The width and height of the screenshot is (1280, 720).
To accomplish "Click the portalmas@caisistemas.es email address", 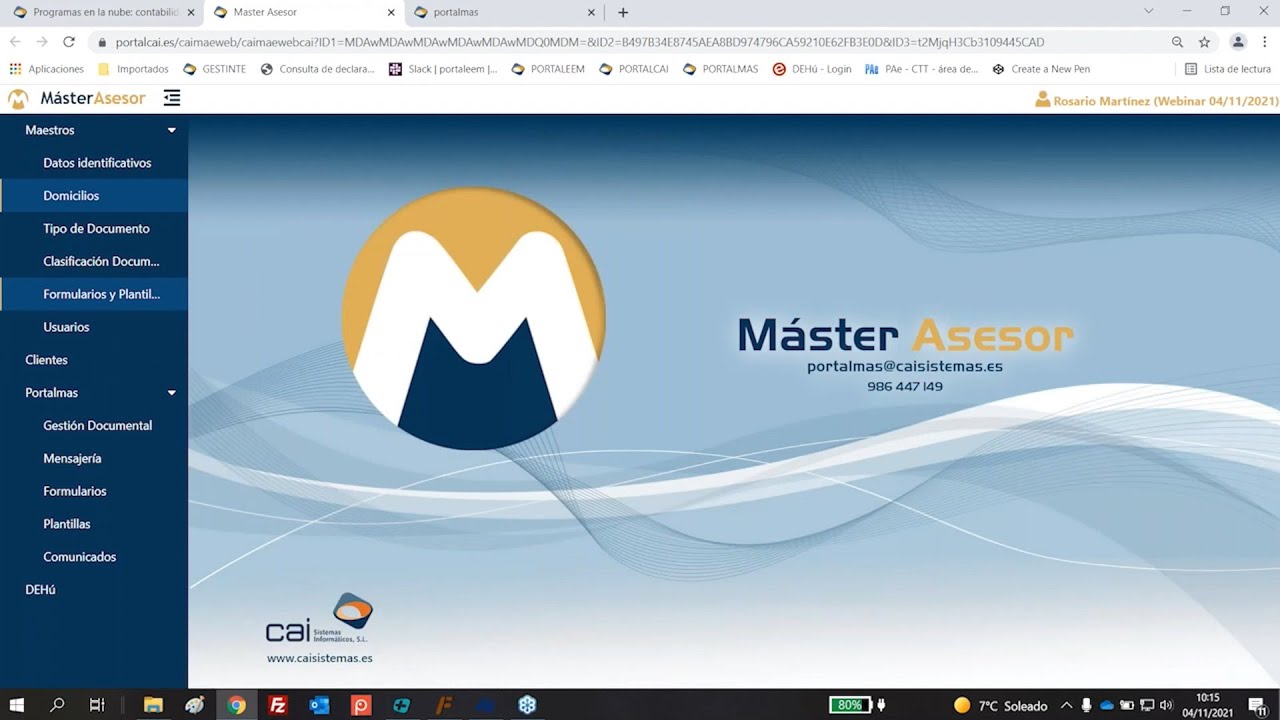I will tap(905, 367).
